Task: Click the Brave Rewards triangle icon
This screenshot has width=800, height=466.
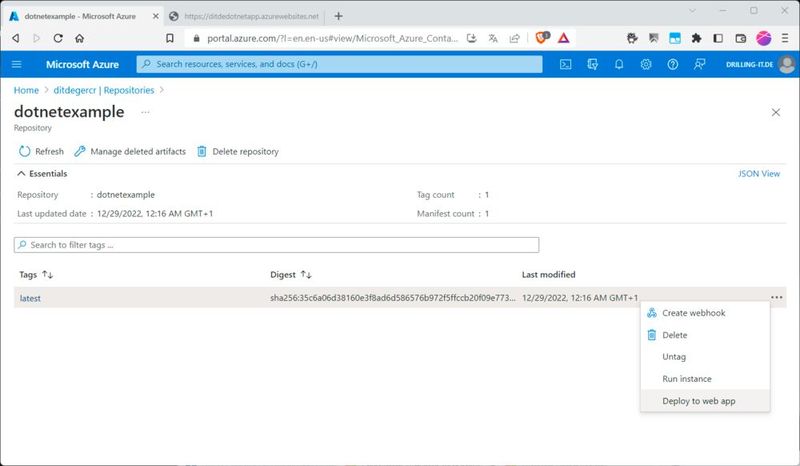Action: (563, 38)
